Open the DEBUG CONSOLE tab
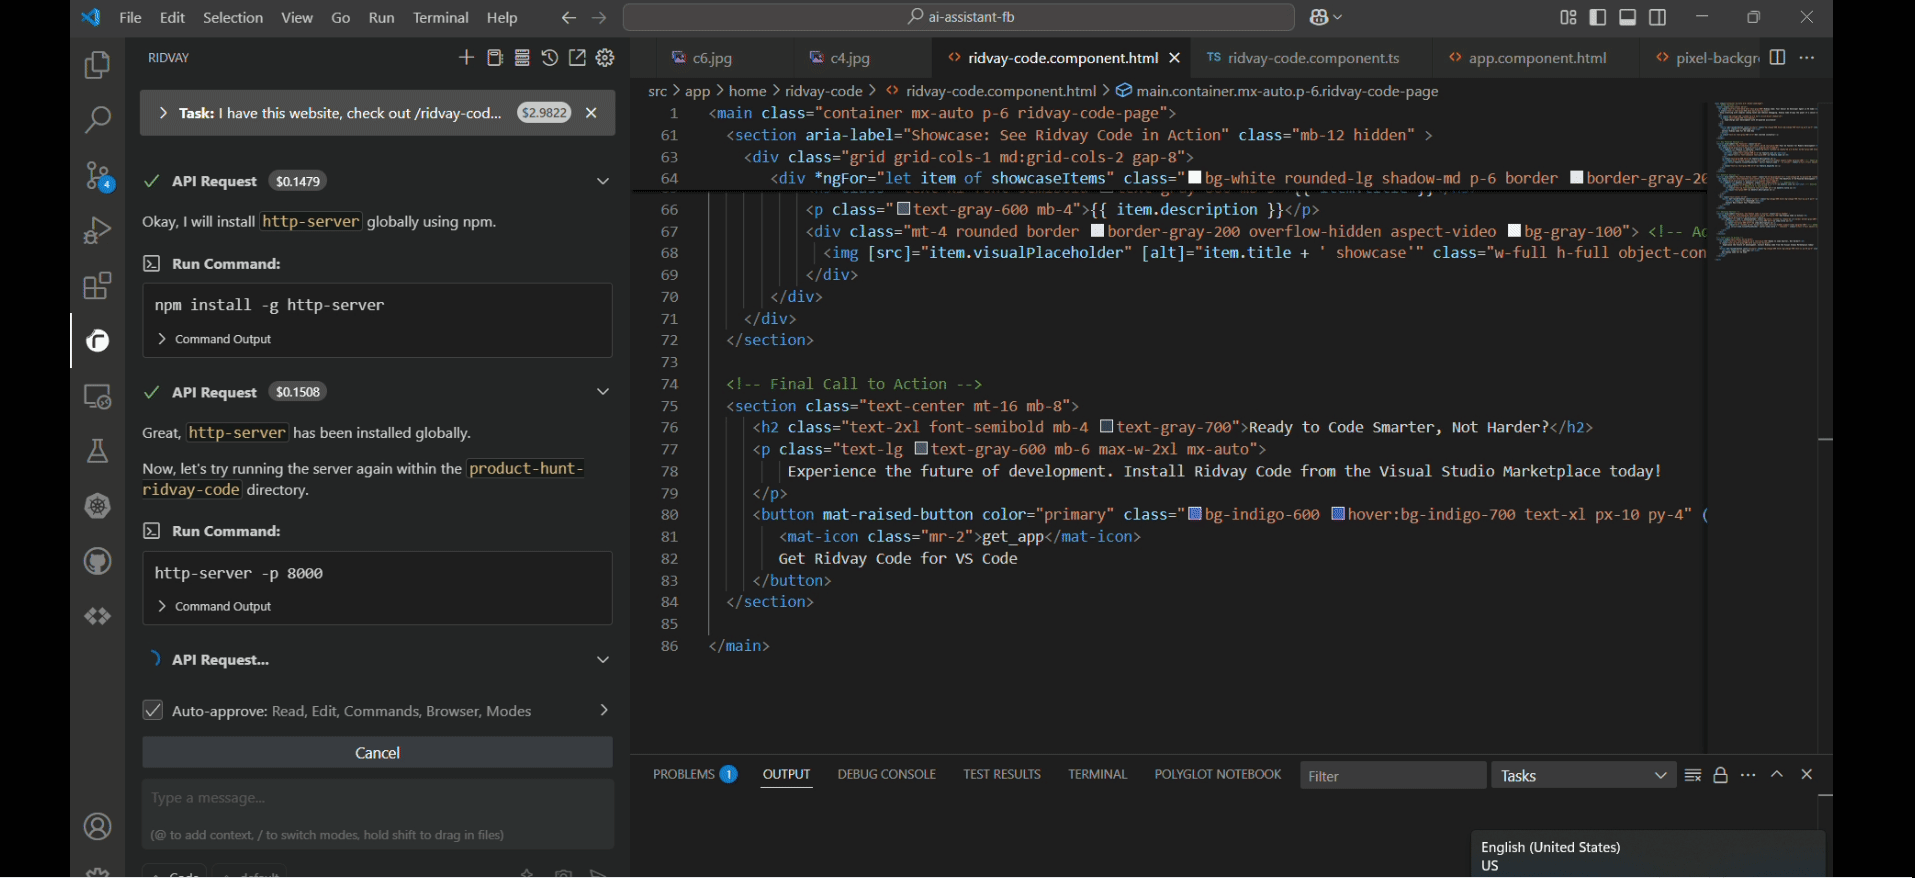This screenshot has width=1915, height=878. (x=887, y=774)
